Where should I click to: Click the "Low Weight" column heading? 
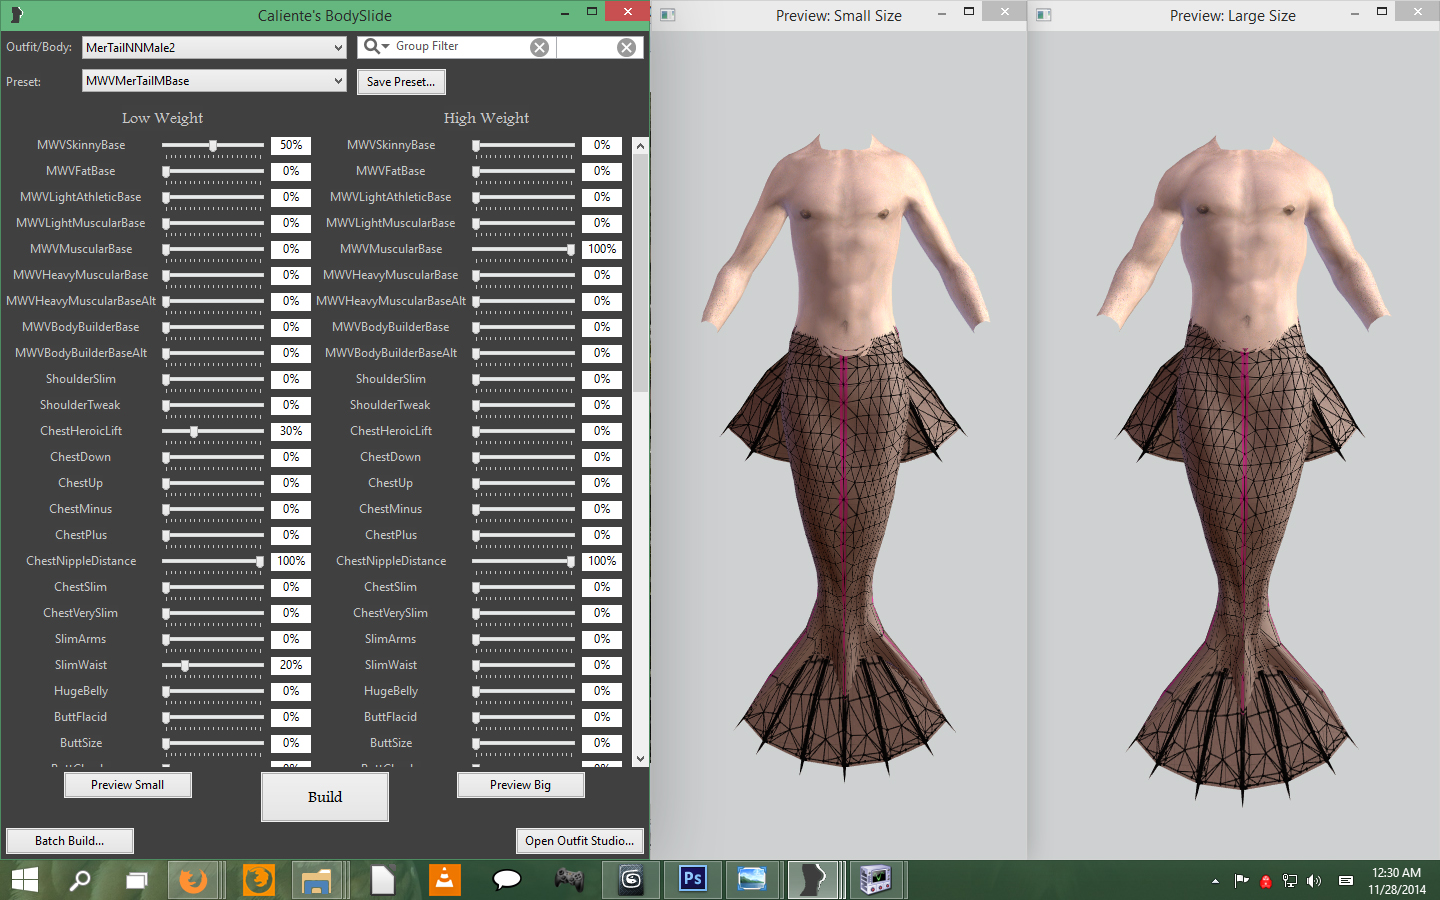[x=162, y=118]
